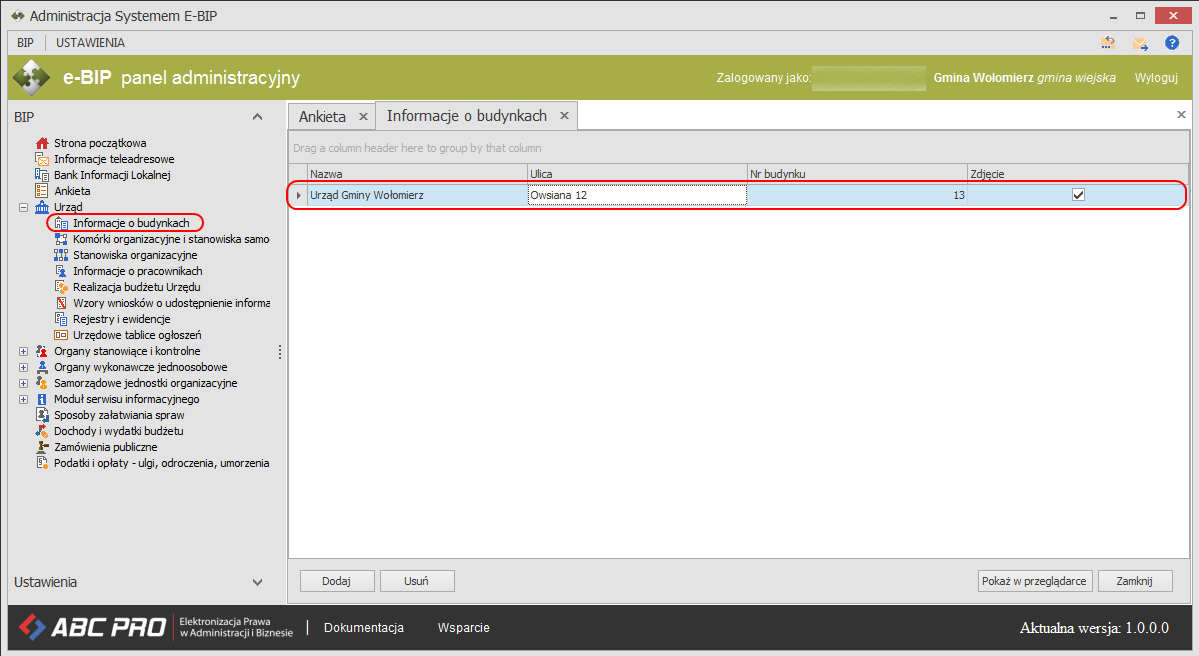Image resolution: width=1199 pixels, height=656 pixels.
Task: Click Pokaż w przeglądarce button
Action: [x=1035, y=581]
